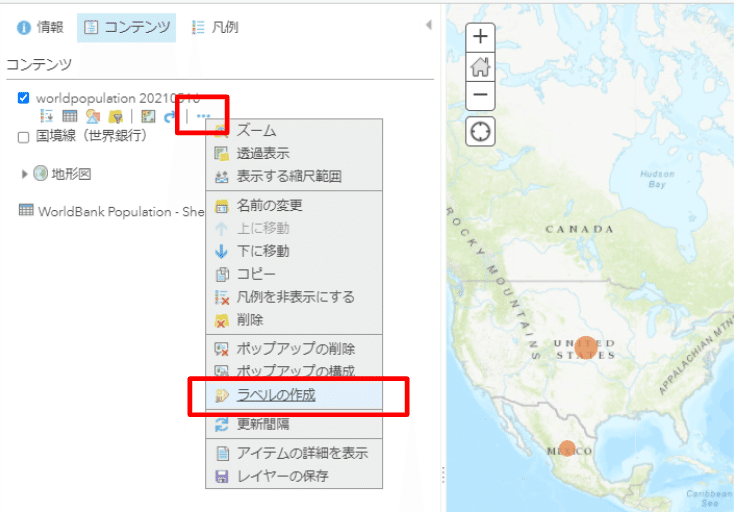Click orange circle over United States
This screenshot has height=512, width=736.
coord(586,348)
